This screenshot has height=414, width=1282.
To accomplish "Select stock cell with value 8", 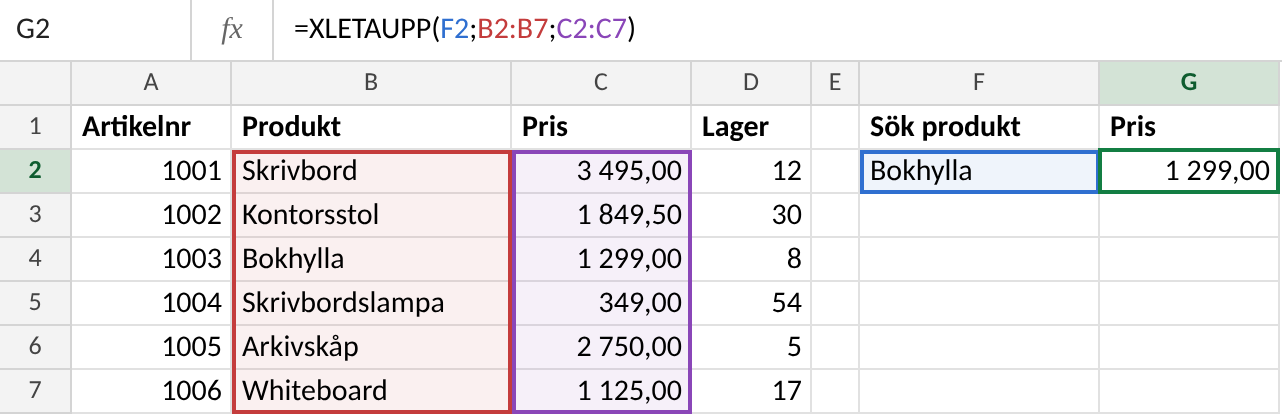I will (x=751, y=259).
